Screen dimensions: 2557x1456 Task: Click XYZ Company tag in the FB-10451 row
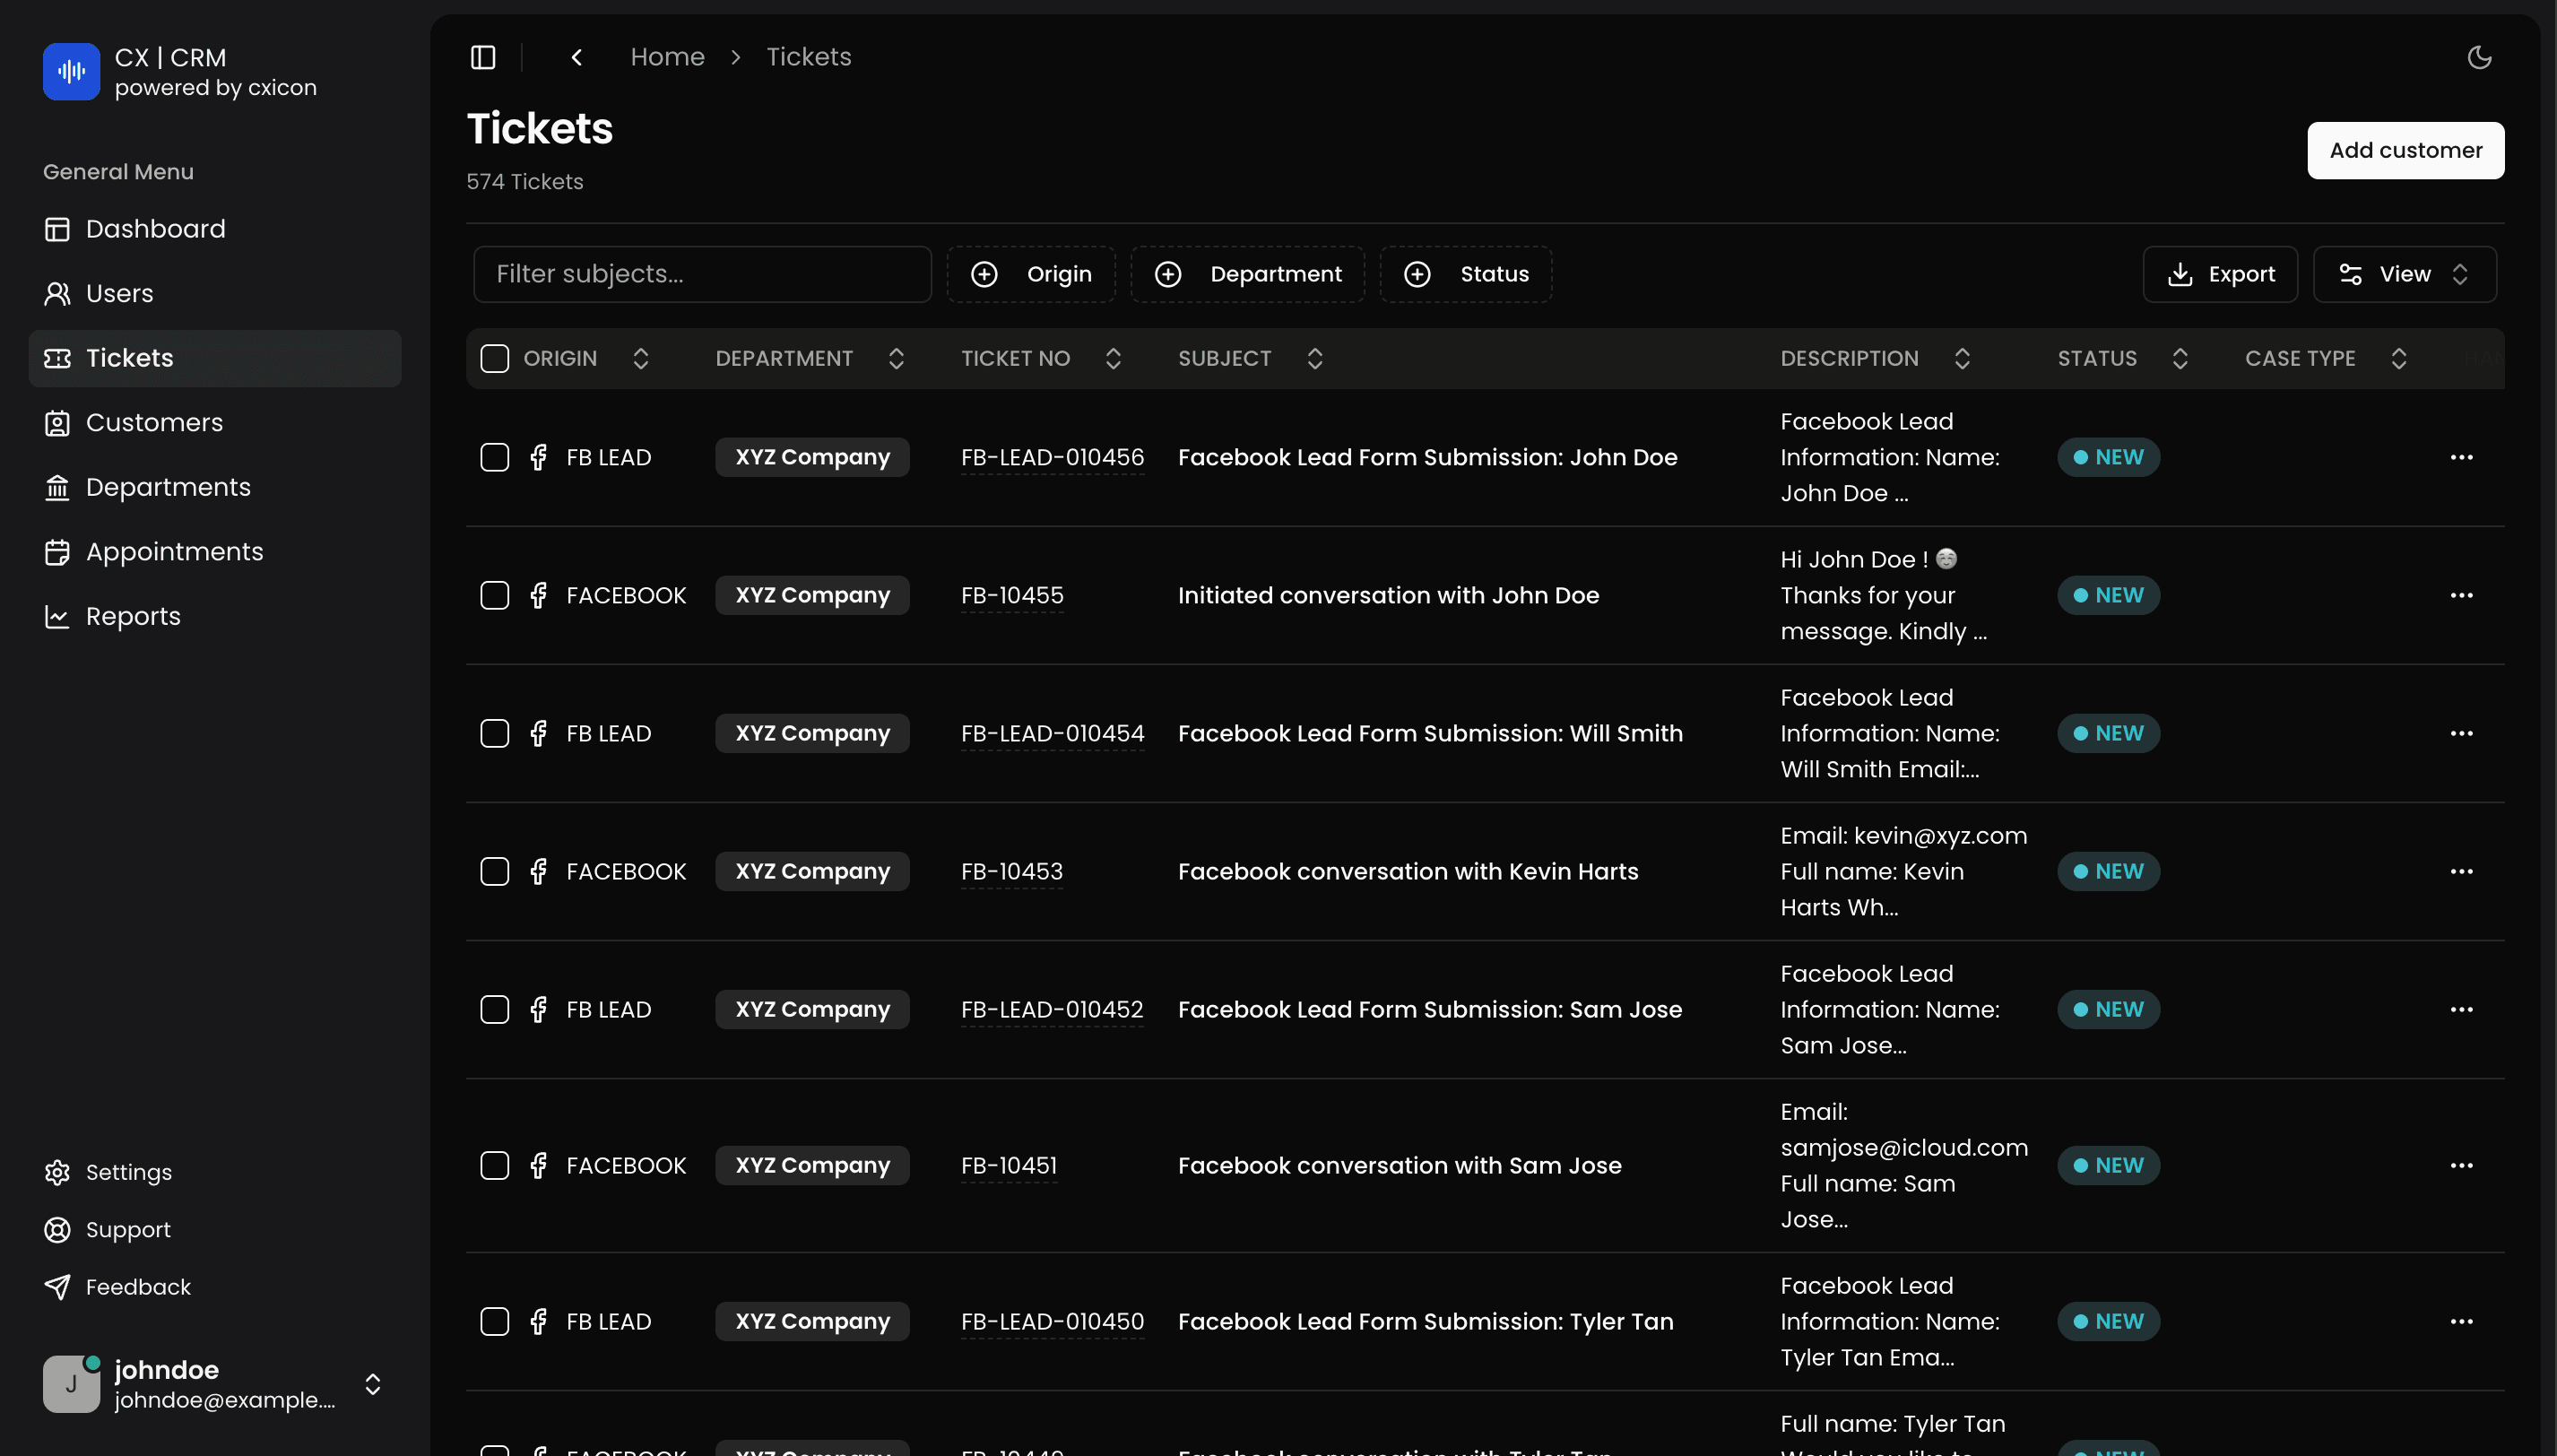pos(812,1165)
